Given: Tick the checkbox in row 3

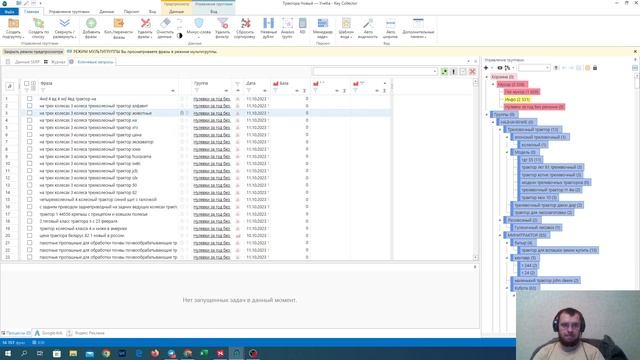Looking at the screenshot, I should [29, 113].
